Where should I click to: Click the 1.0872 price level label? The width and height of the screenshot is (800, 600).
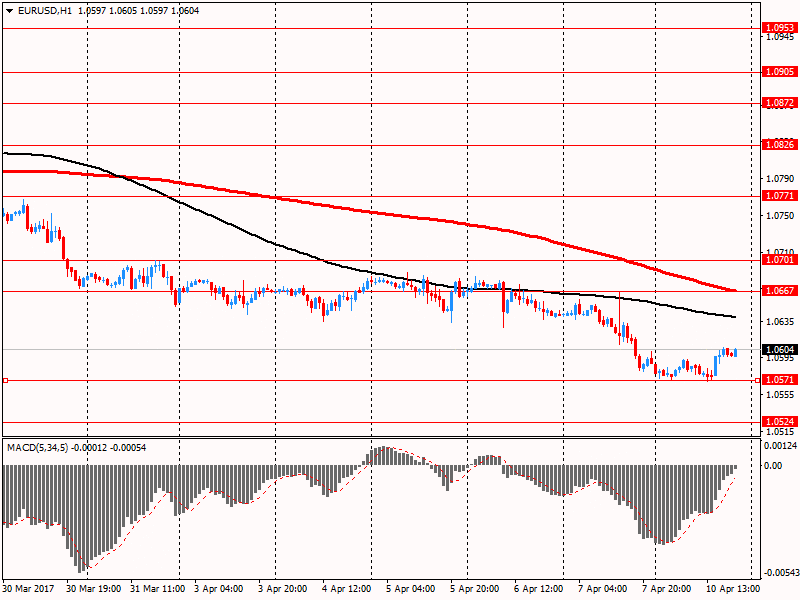point(780,103)
